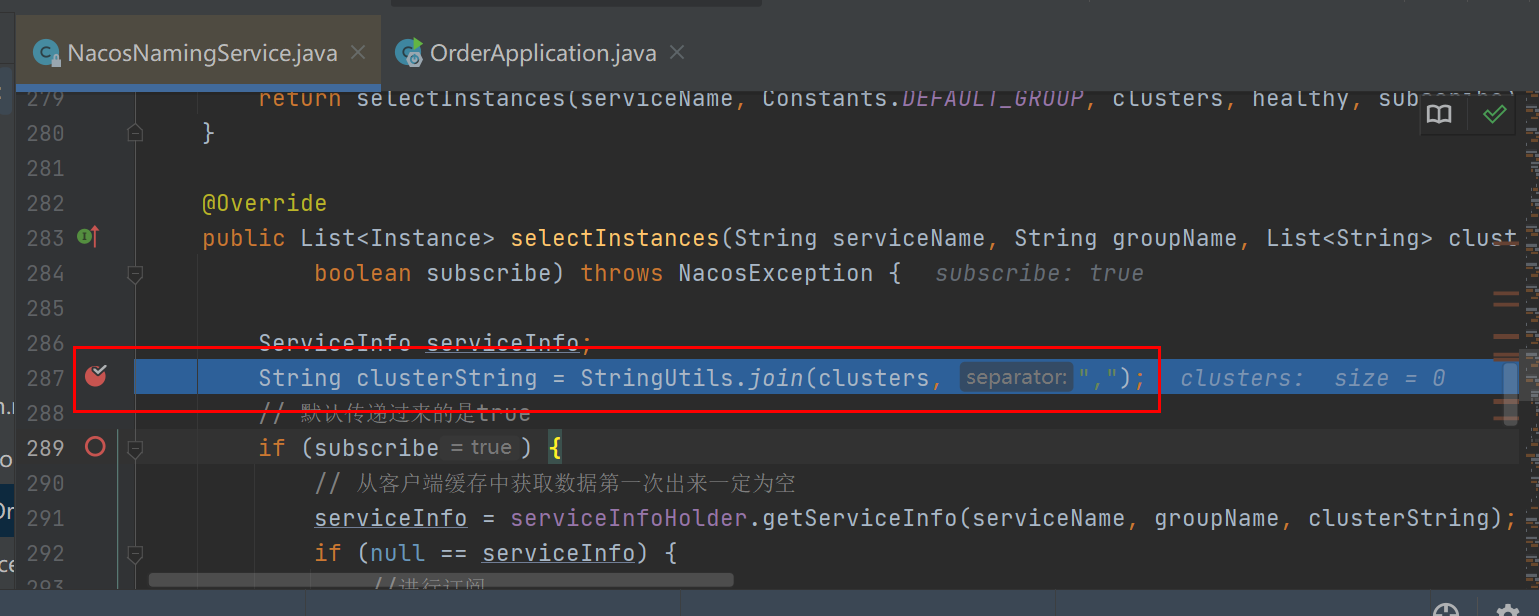The width and height of the screenshot is (1539, 616).
Task: Click the separator: inlay parameter hint
Action: 1016,377
